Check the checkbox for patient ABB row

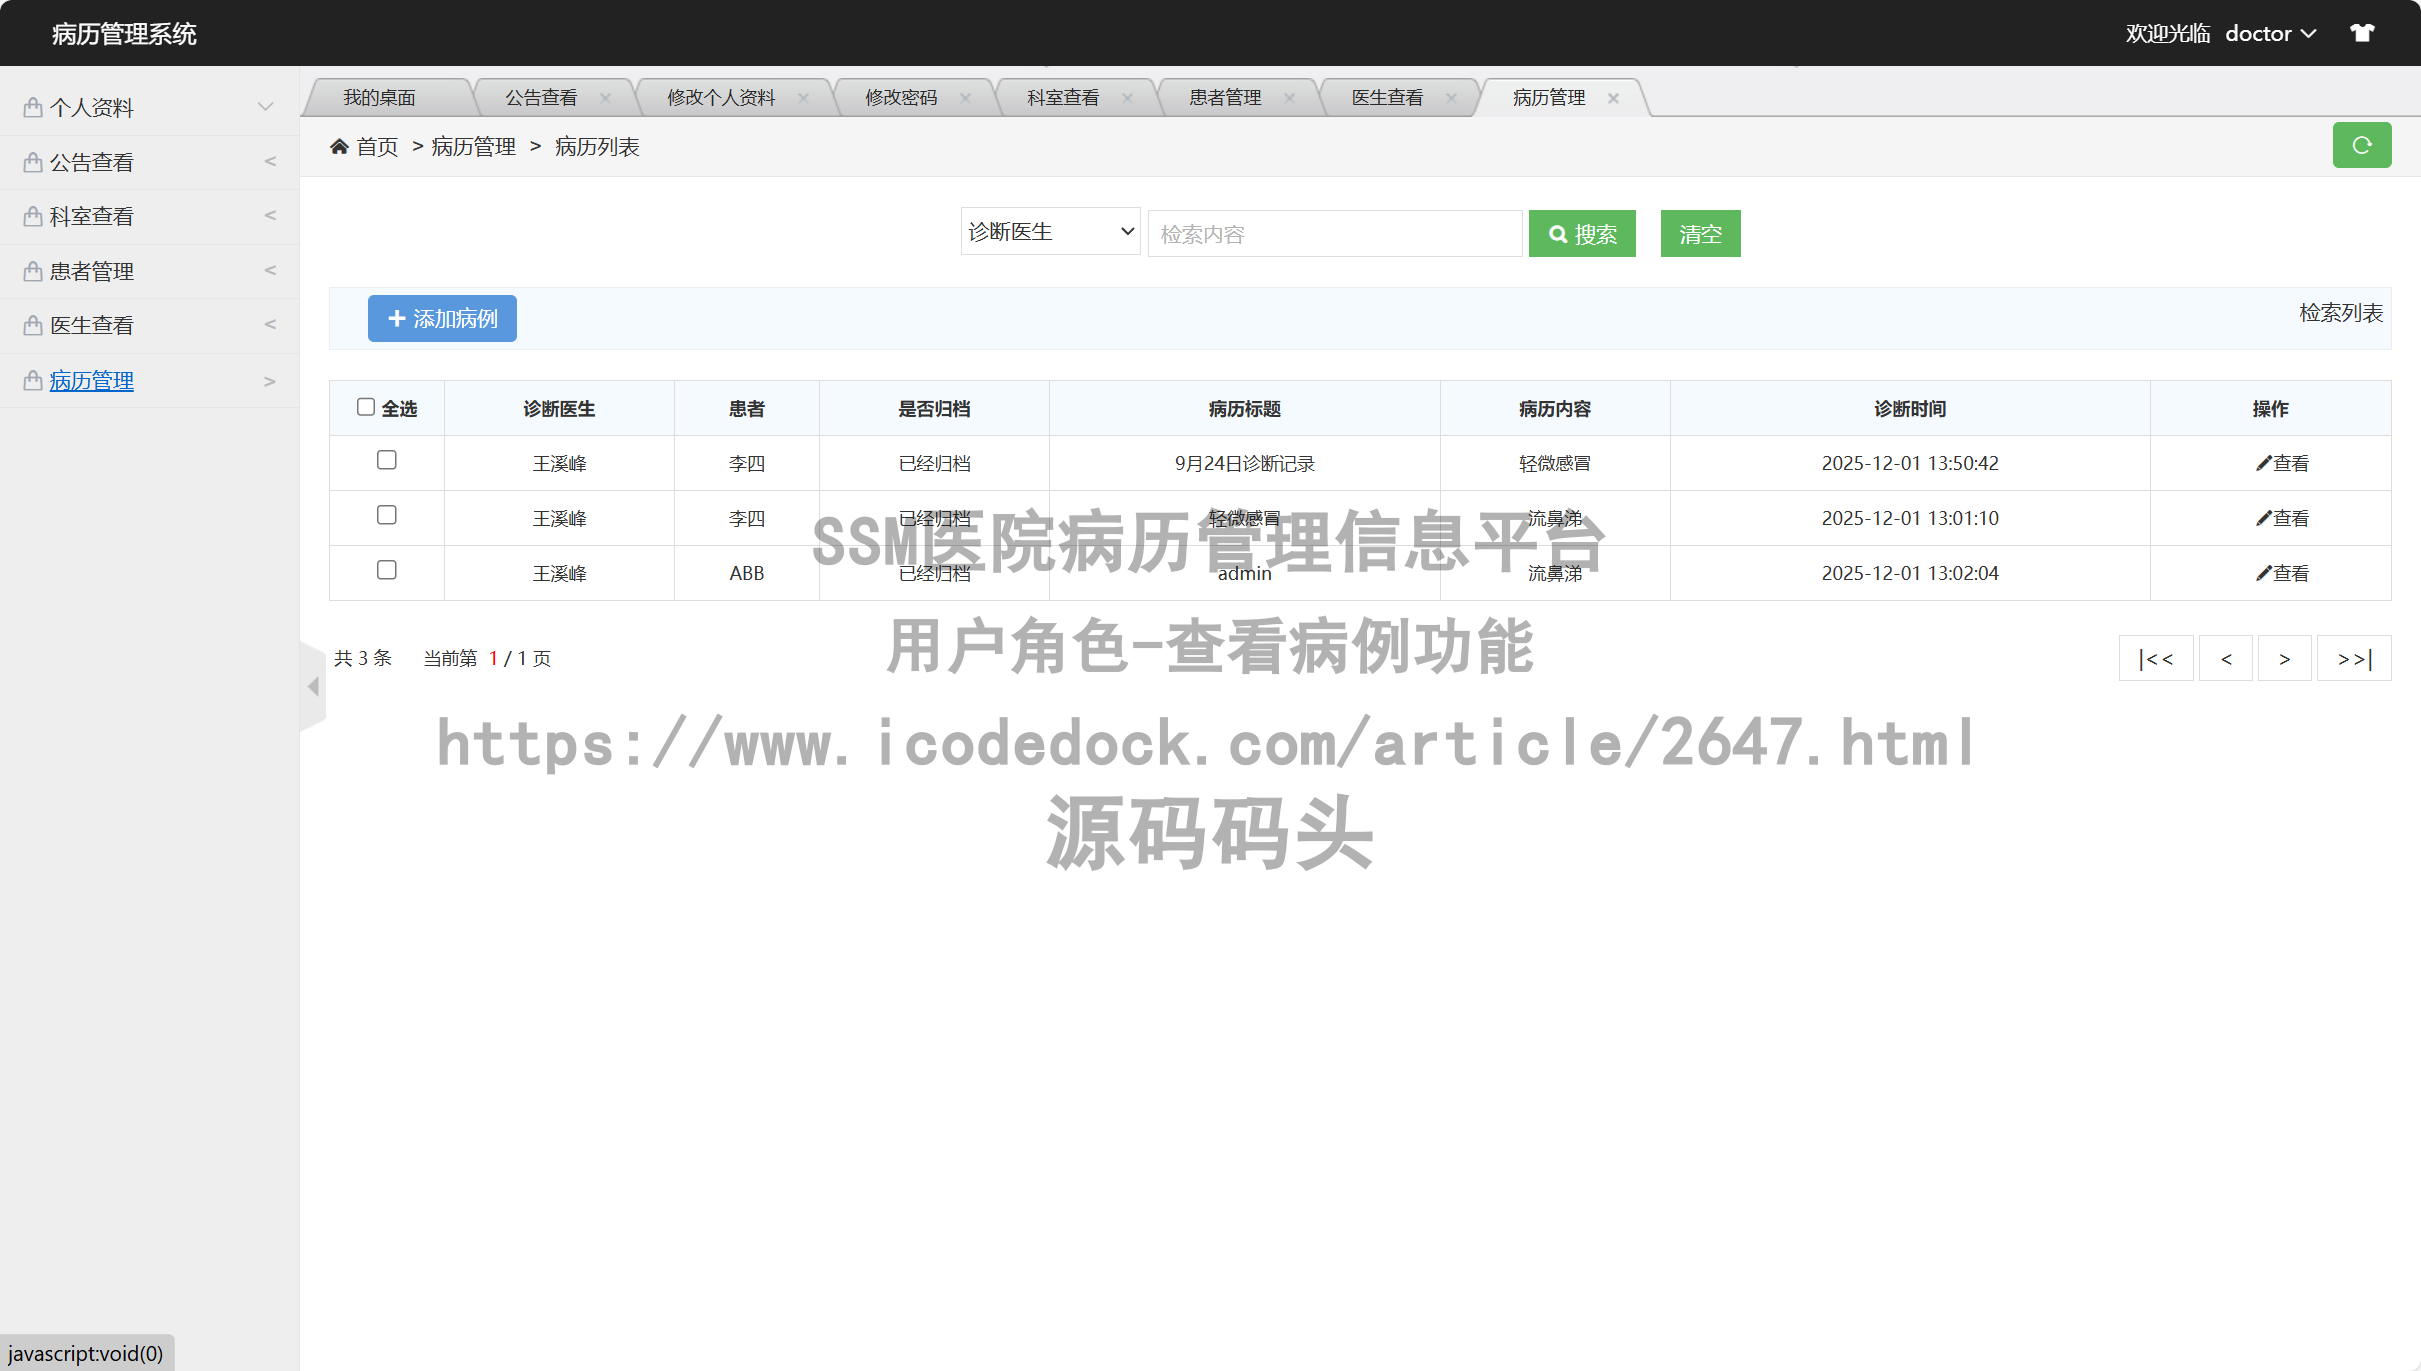tap(387, 570)
